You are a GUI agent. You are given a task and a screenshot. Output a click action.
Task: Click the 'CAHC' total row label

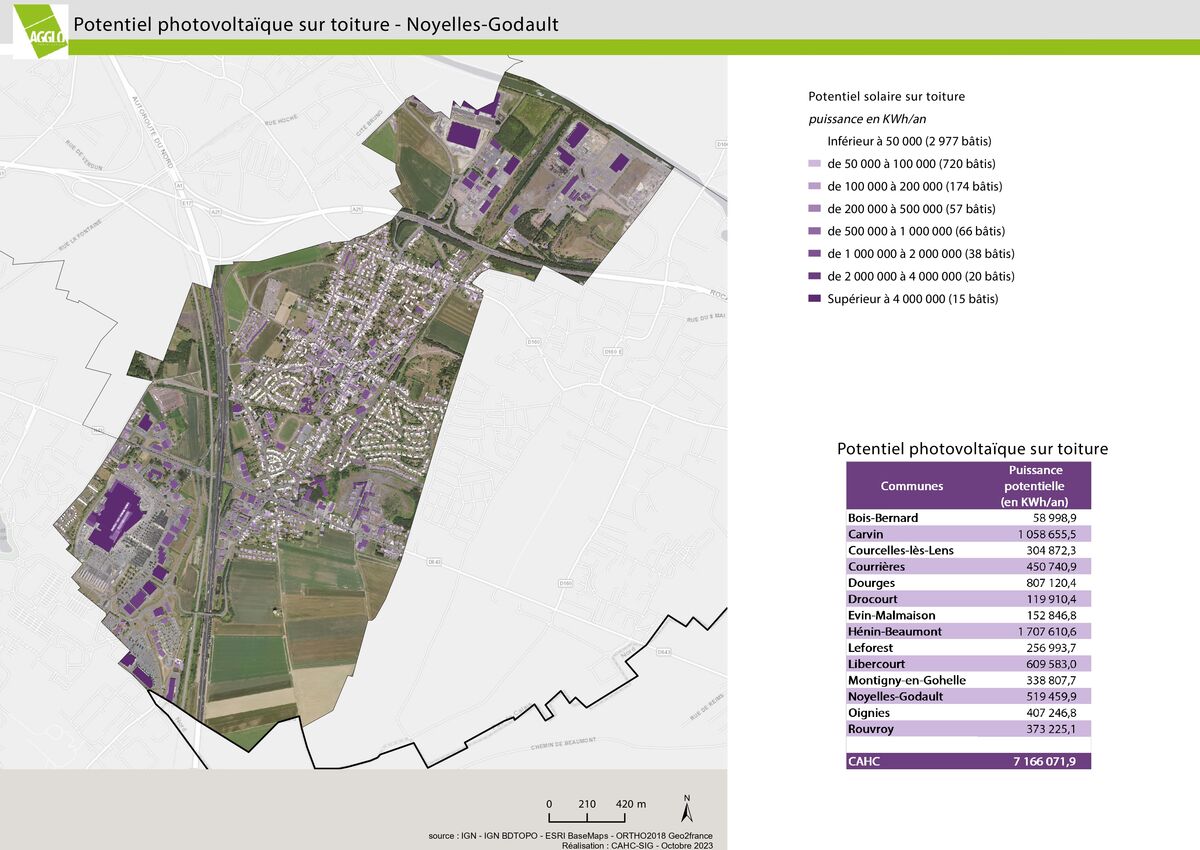865,761
